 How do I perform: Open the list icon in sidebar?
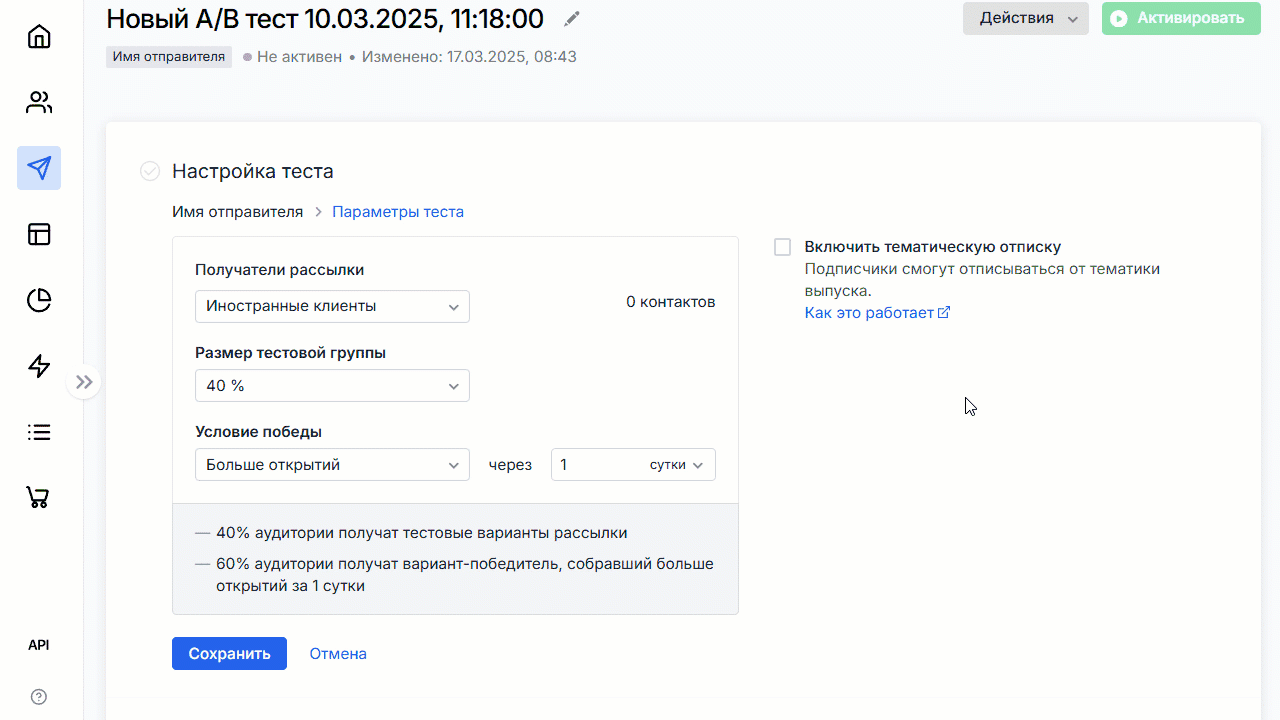[39, 432]
